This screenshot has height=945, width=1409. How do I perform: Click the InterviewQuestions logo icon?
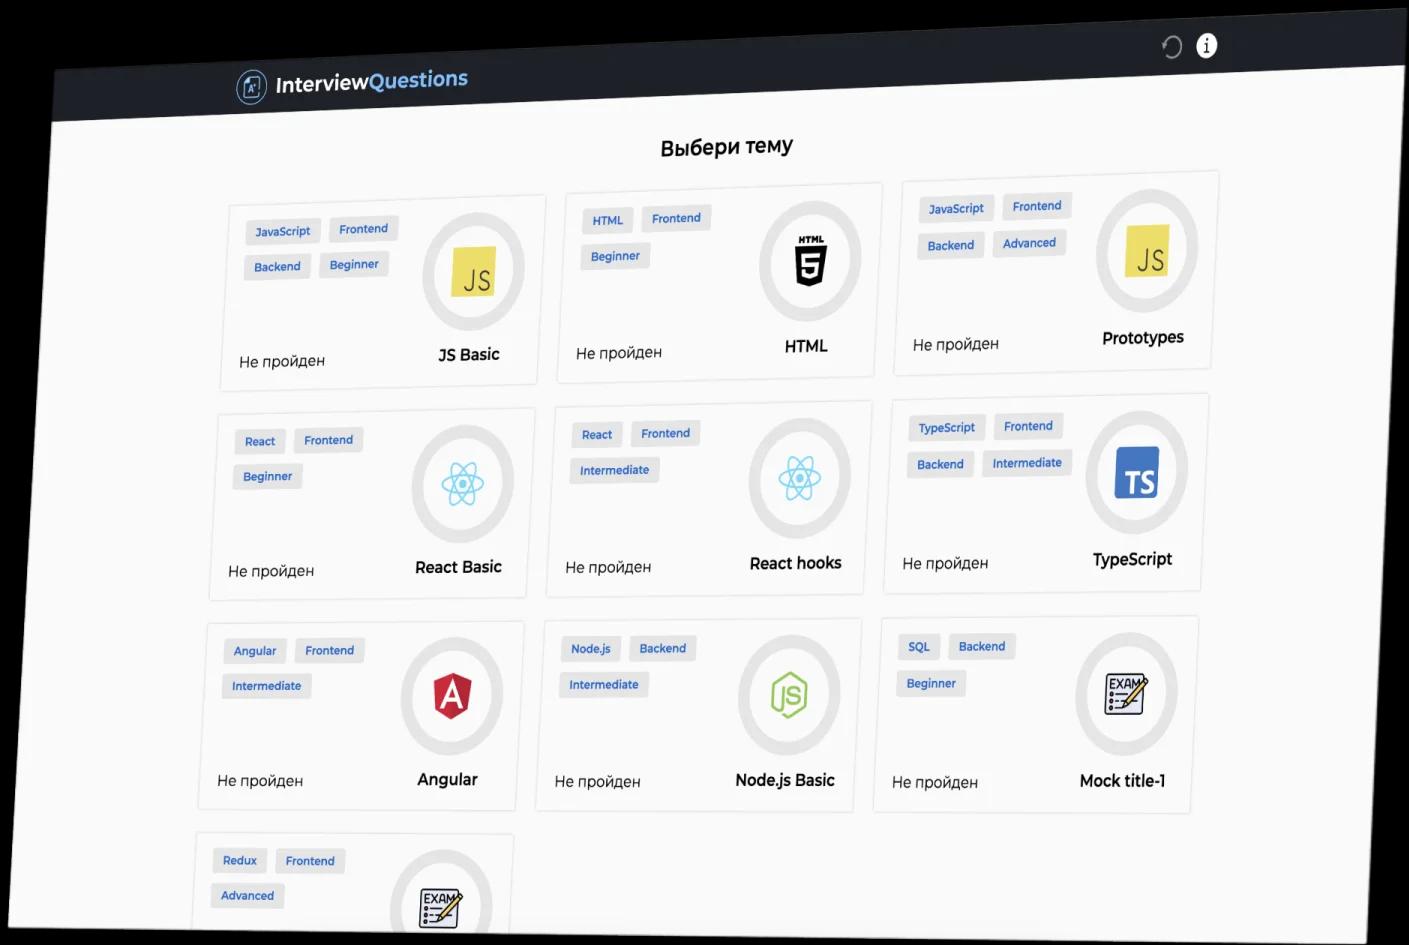[x=251, y=87]
